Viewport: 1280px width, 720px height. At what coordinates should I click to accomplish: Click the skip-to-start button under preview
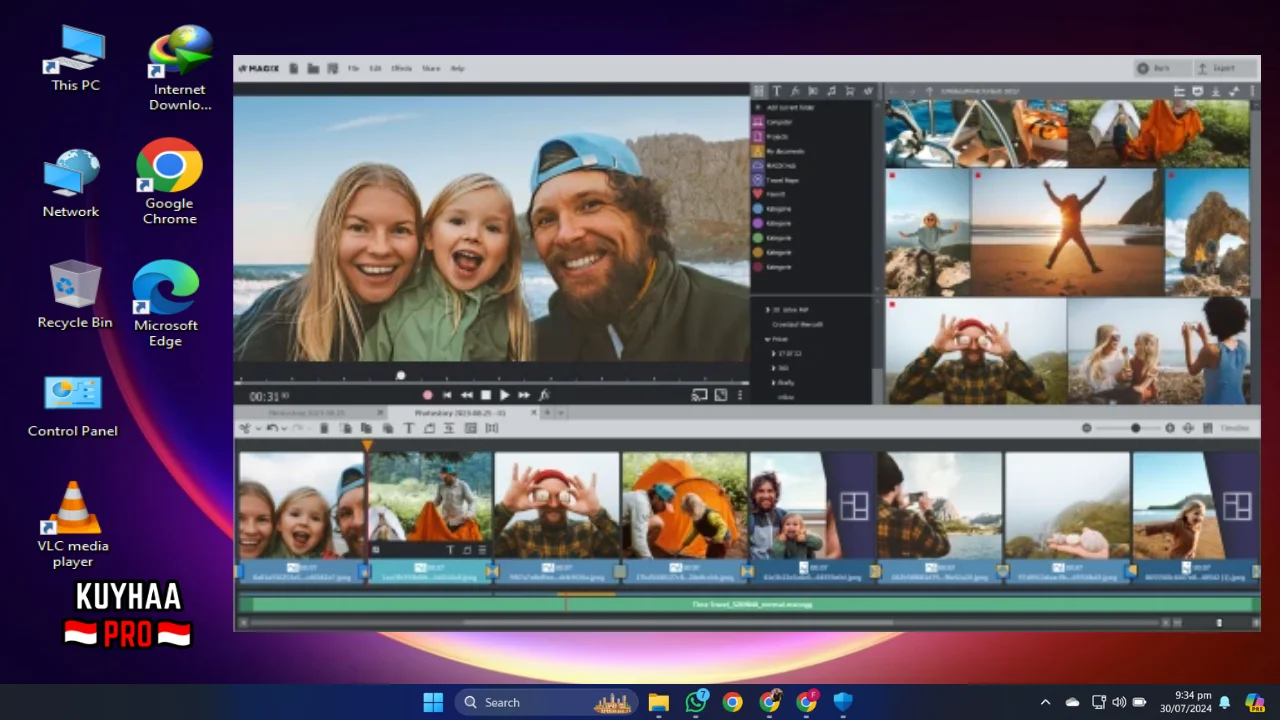[447, 395]
